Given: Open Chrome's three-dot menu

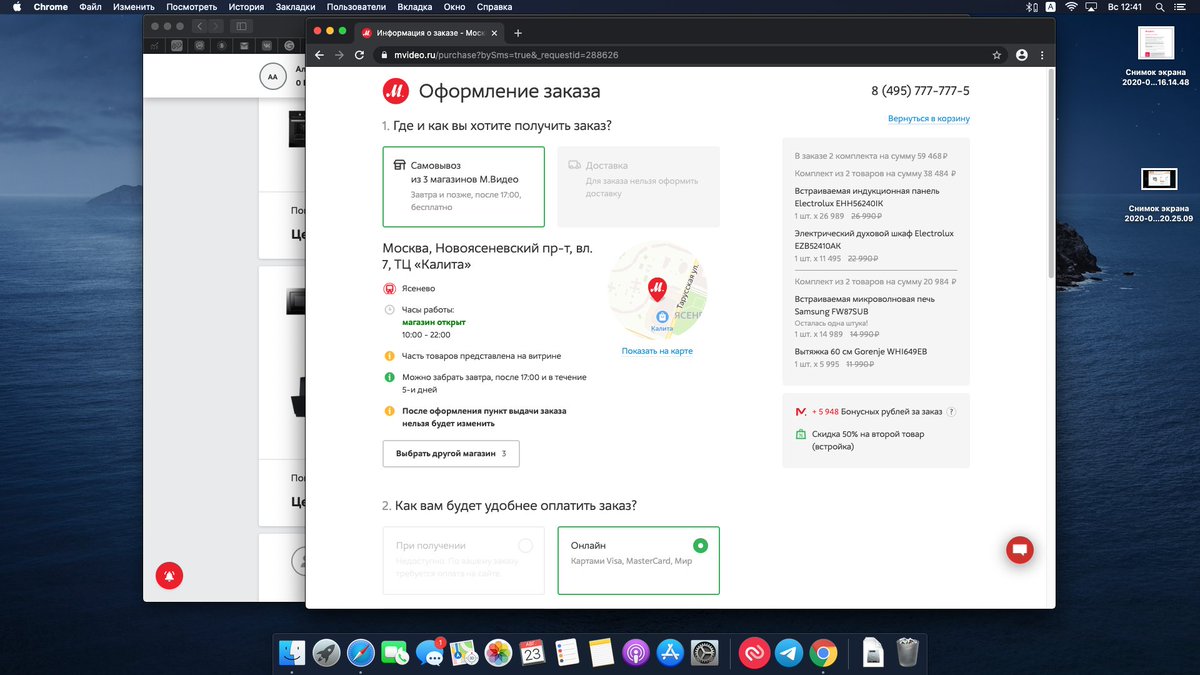Looking at the screenshot, I should [x=1043, y=55].
